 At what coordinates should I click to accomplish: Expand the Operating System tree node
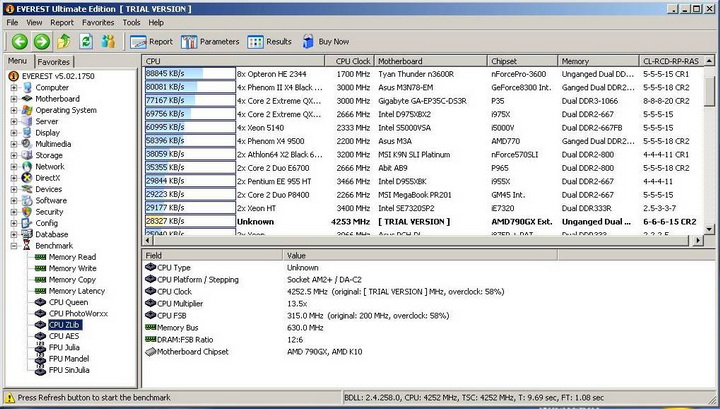14,110
